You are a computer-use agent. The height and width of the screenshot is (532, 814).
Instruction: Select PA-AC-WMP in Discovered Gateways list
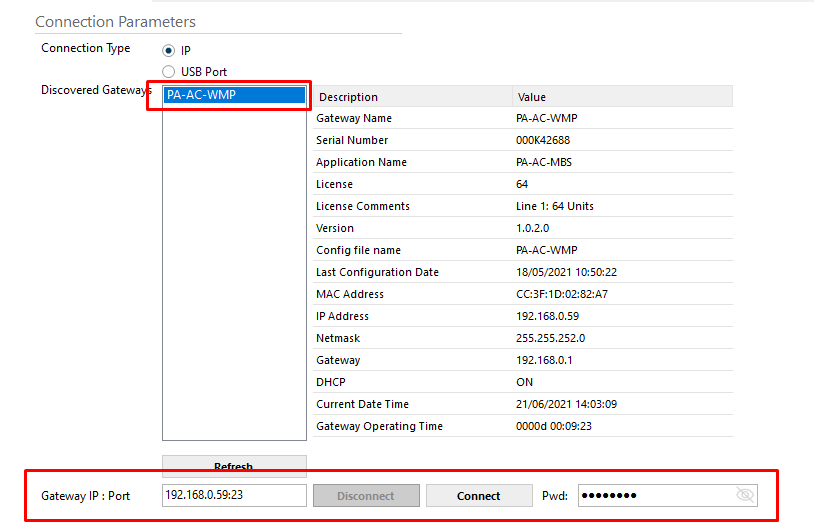[234, 96]
